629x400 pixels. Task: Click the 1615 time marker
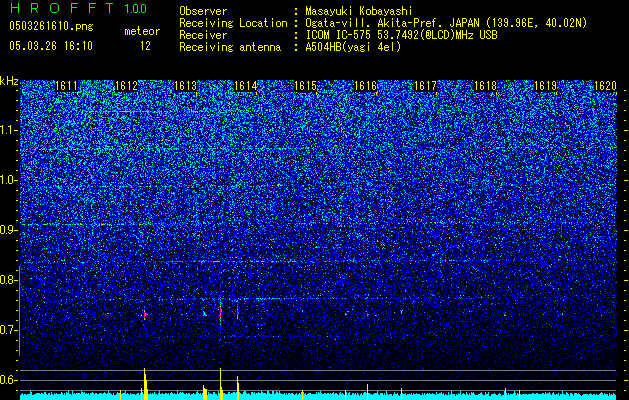tap(306, 86)
